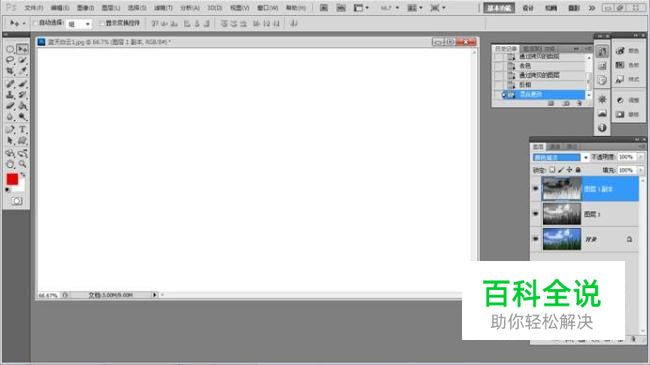This screenshot has height=365, width=650.
Task: Open the Screen Mode dropdown
Action: click(x=438, y=8)
